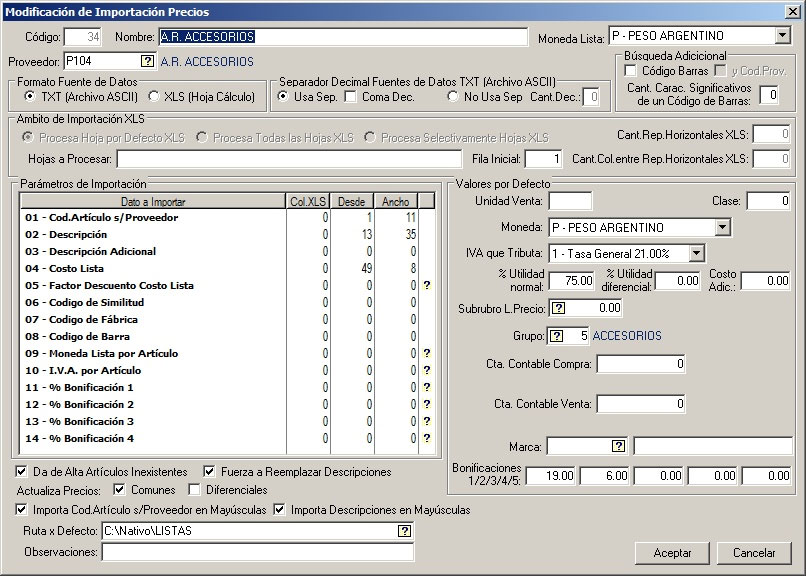
Task: Click the Cancelar button
Action: (x=754, y=552)
